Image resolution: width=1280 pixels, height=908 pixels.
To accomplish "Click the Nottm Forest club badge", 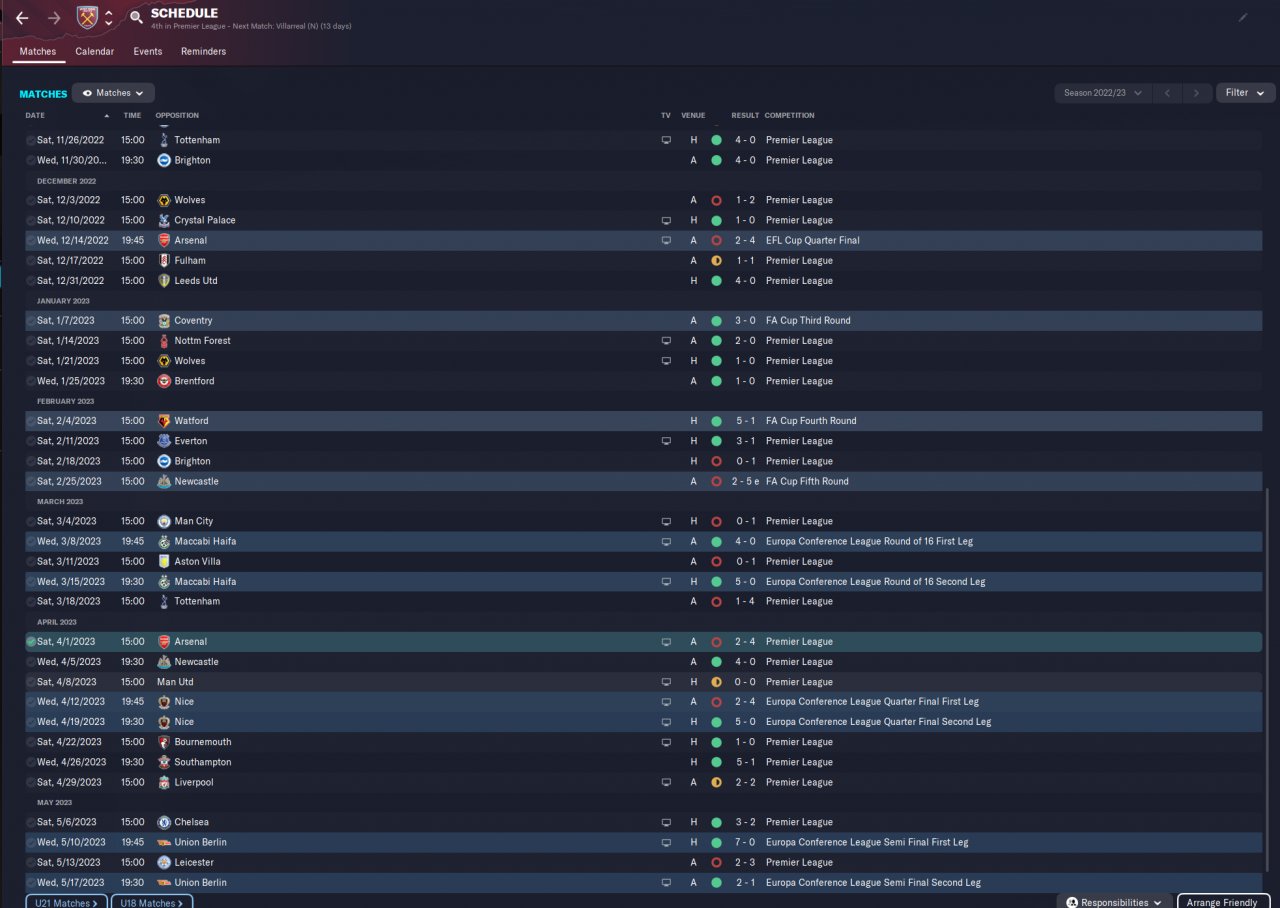I will click(164, 341).
